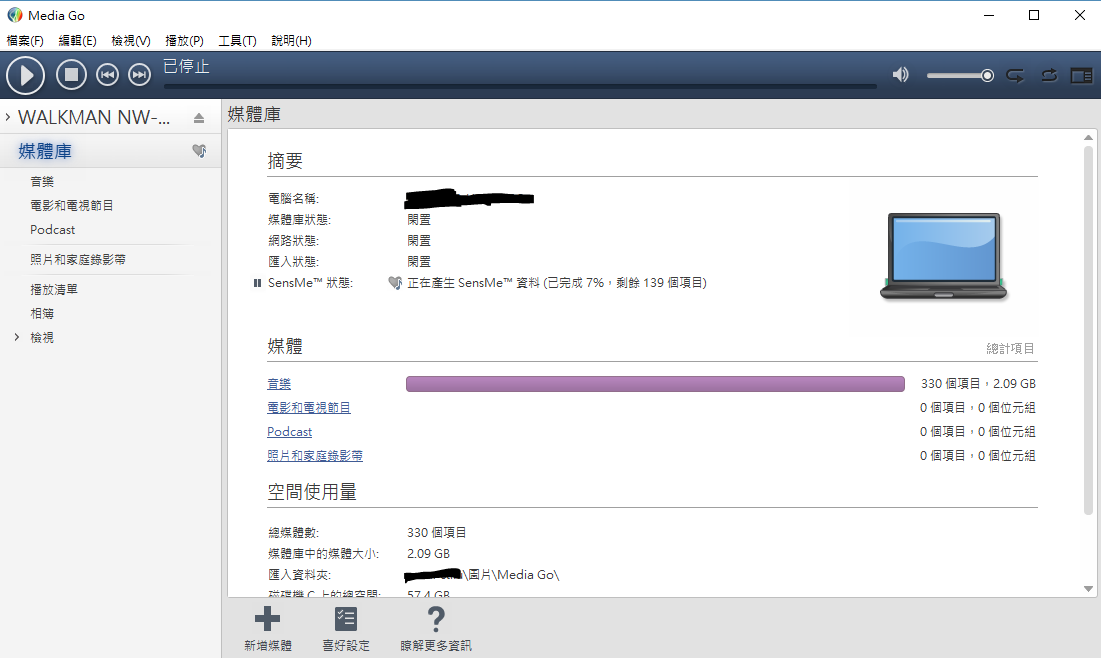
Task: Start playback with the Play button
Action: pos(25,75)
